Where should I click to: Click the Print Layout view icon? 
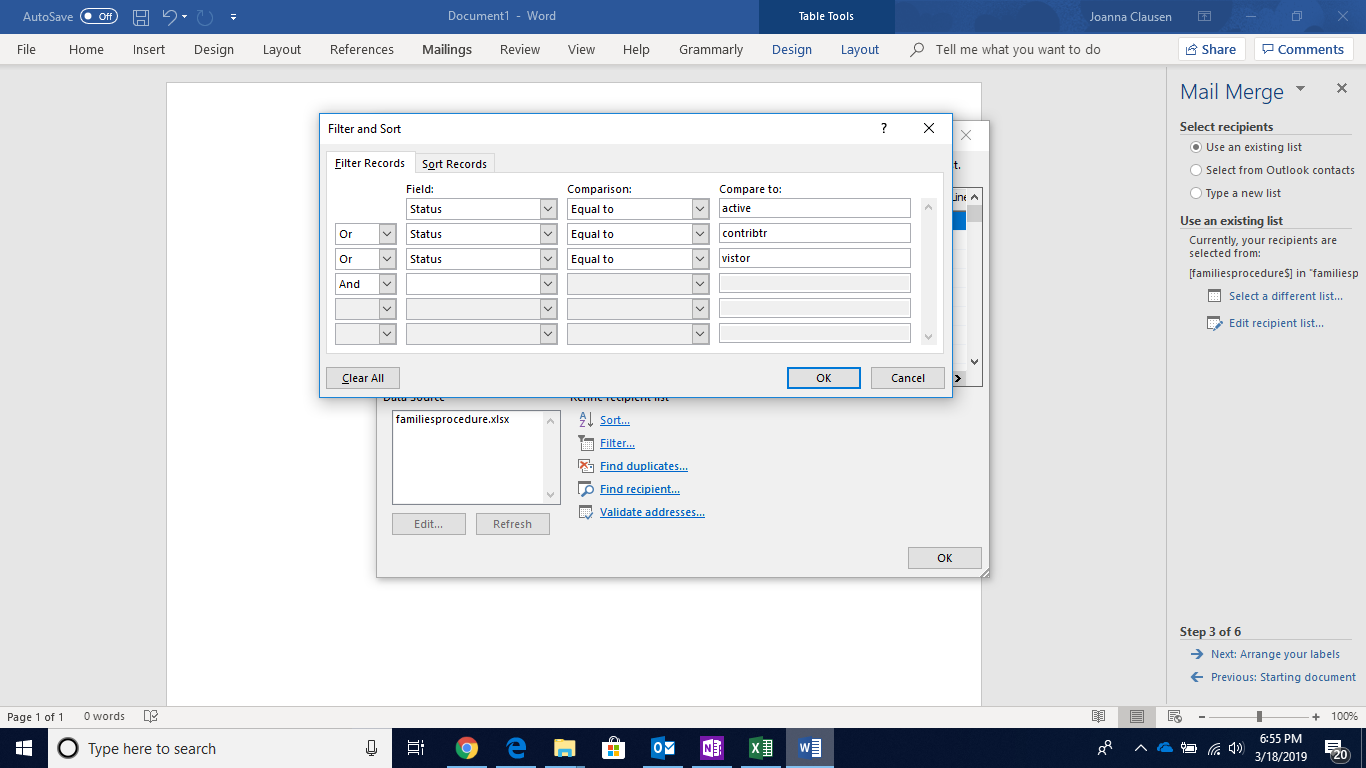click(1137, 716)
